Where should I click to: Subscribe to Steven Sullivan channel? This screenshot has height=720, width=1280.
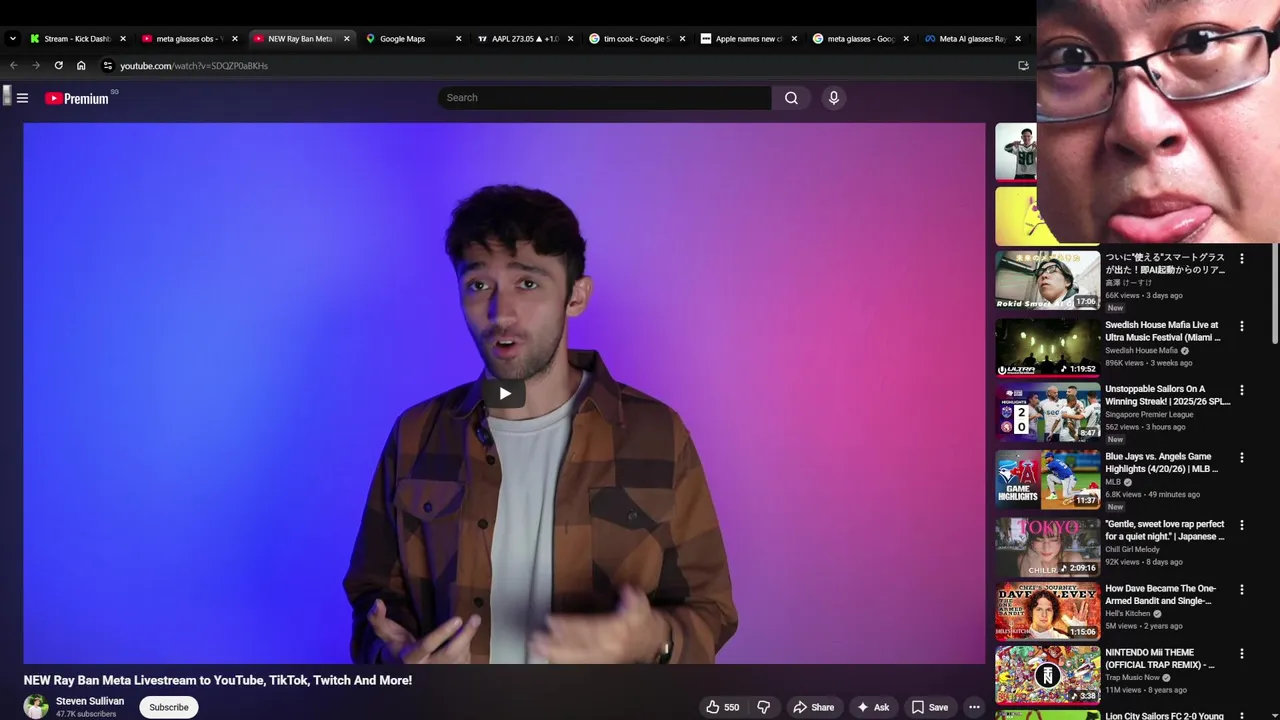(169, 707)
